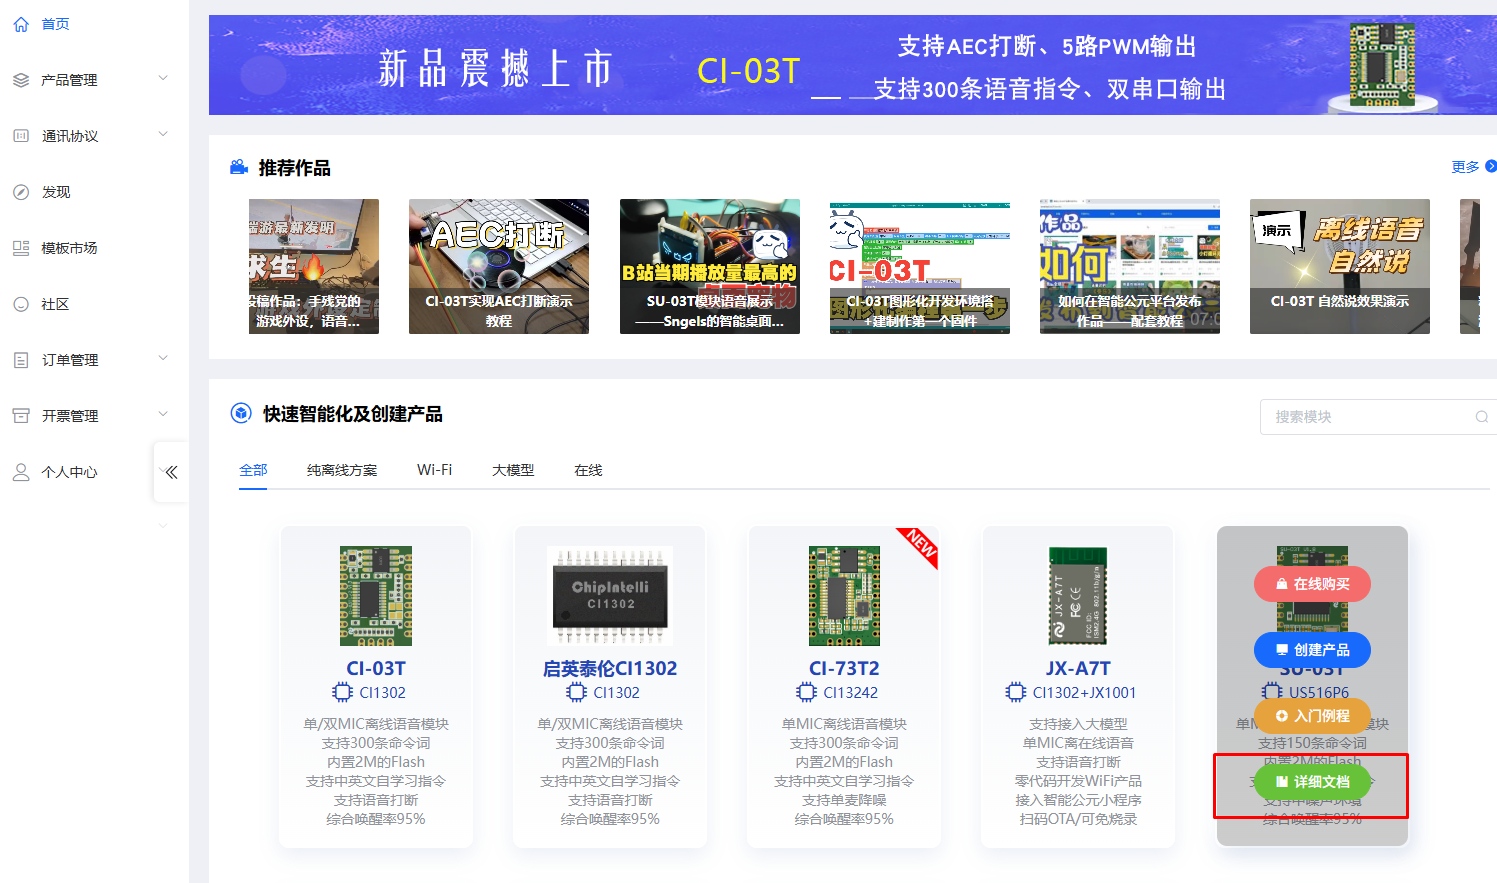Image resolution: width=1497 pixels, height=883 pixels.
Task: Open the AEC打断 demo video thumbnail
Action: tap(499, 266)
